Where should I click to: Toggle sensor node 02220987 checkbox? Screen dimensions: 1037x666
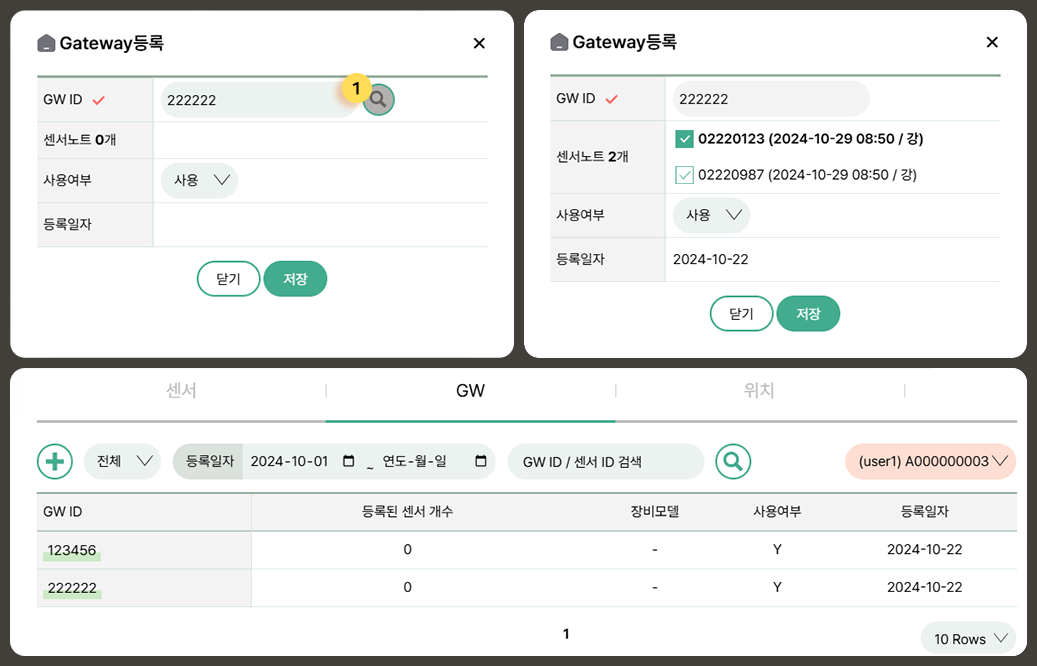684,175
